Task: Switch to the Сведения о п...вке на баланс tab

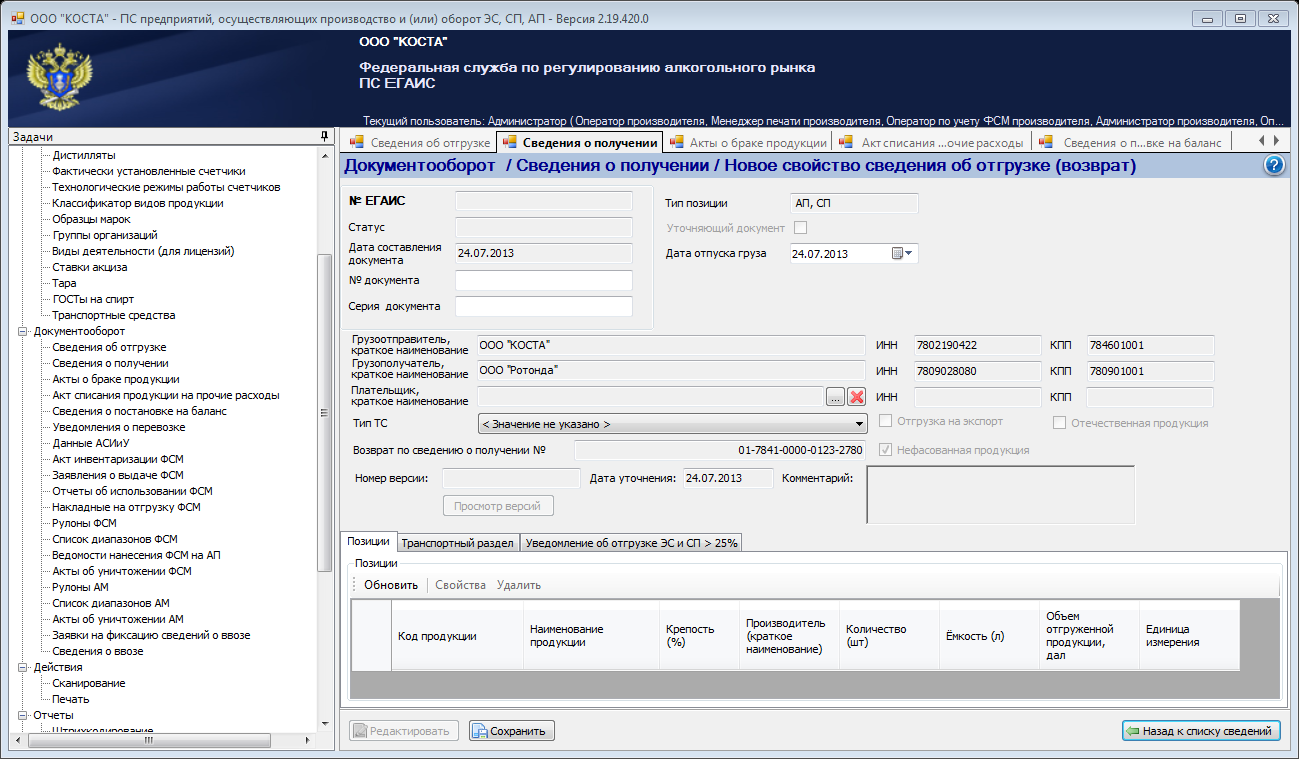Action: [x=1132, y=143]
